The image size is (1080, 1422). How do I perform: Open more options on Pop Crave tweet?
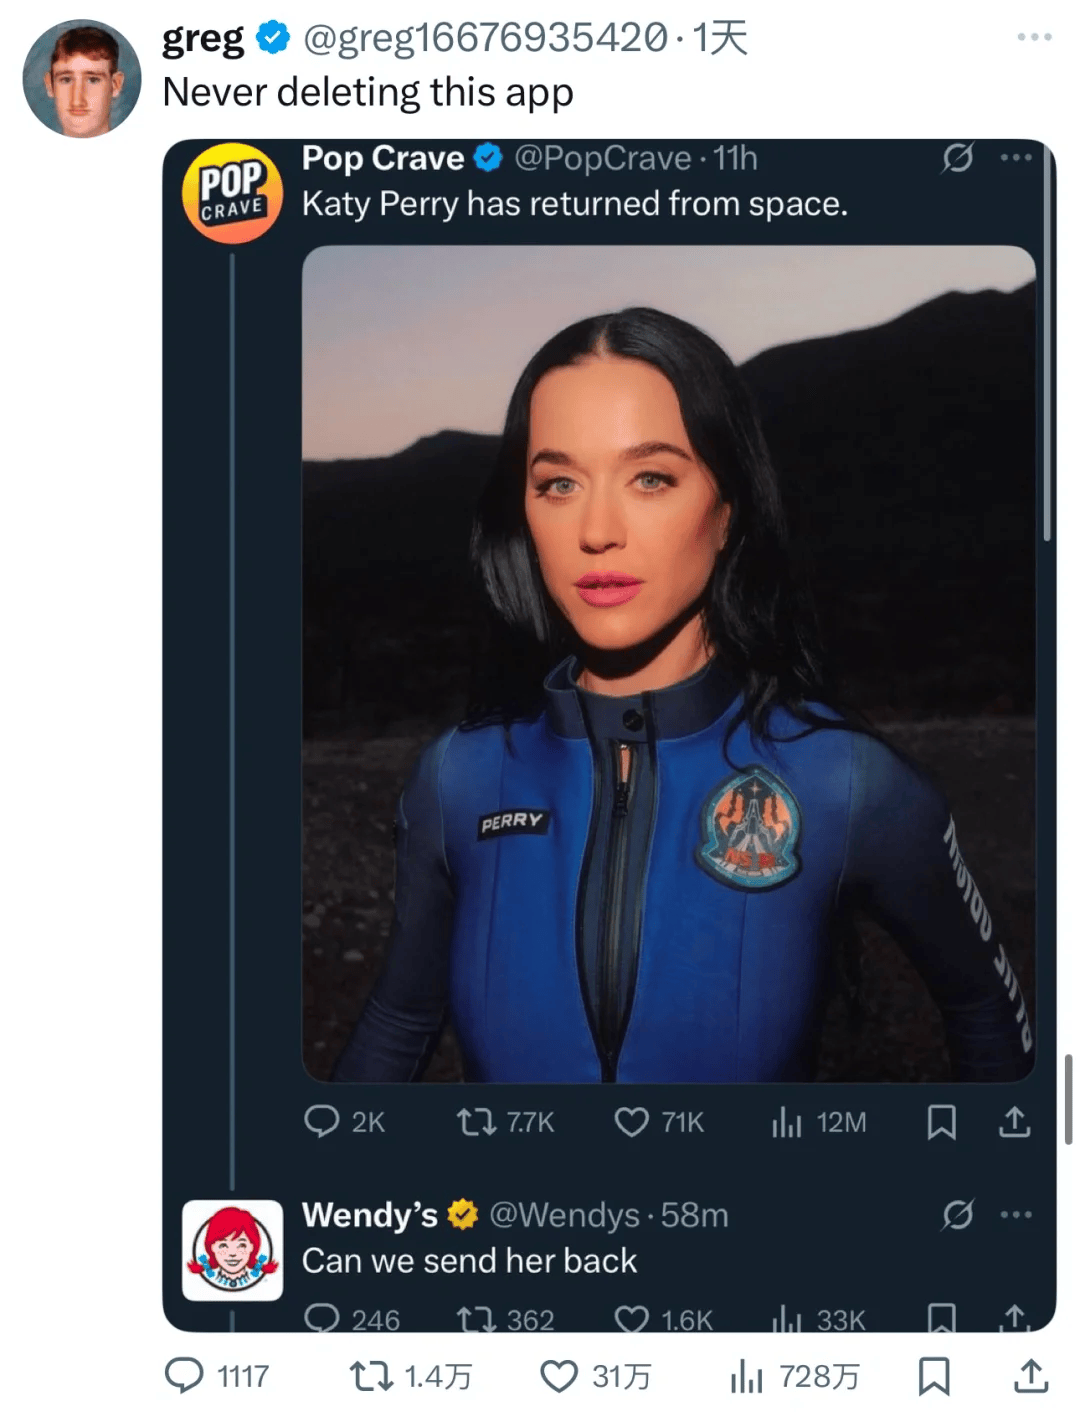pyautogui.click(x=1015, y=158)
